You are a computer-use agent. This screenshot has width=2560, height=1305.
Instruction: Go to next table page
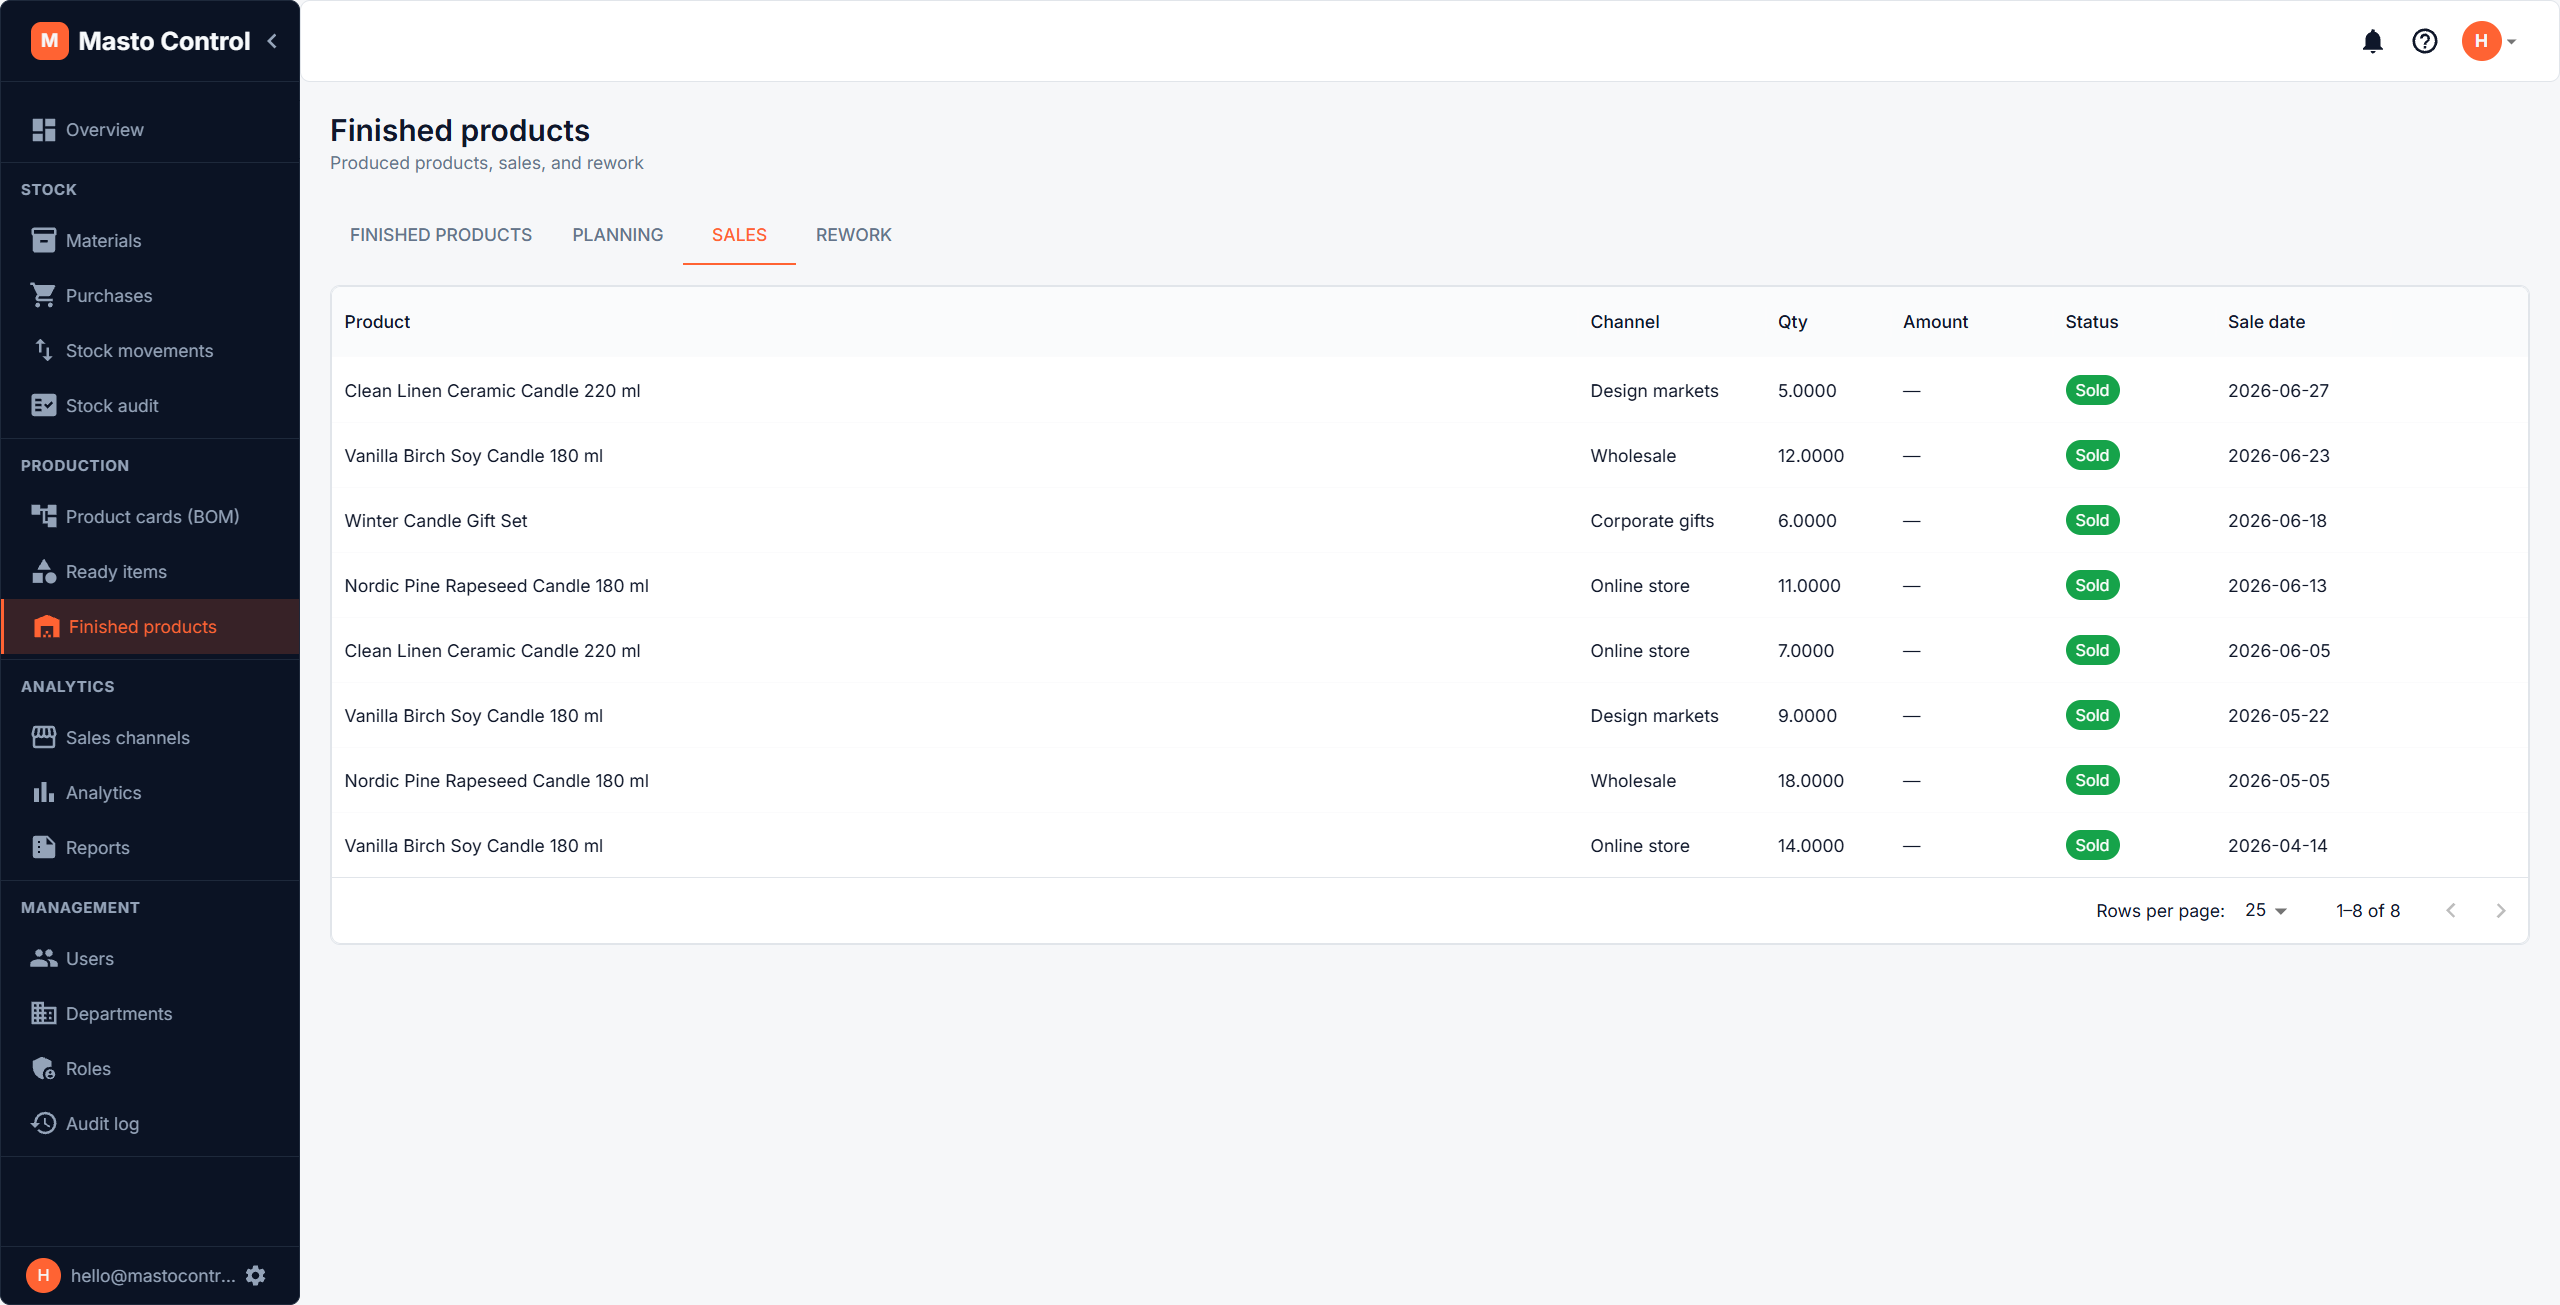2501,910
